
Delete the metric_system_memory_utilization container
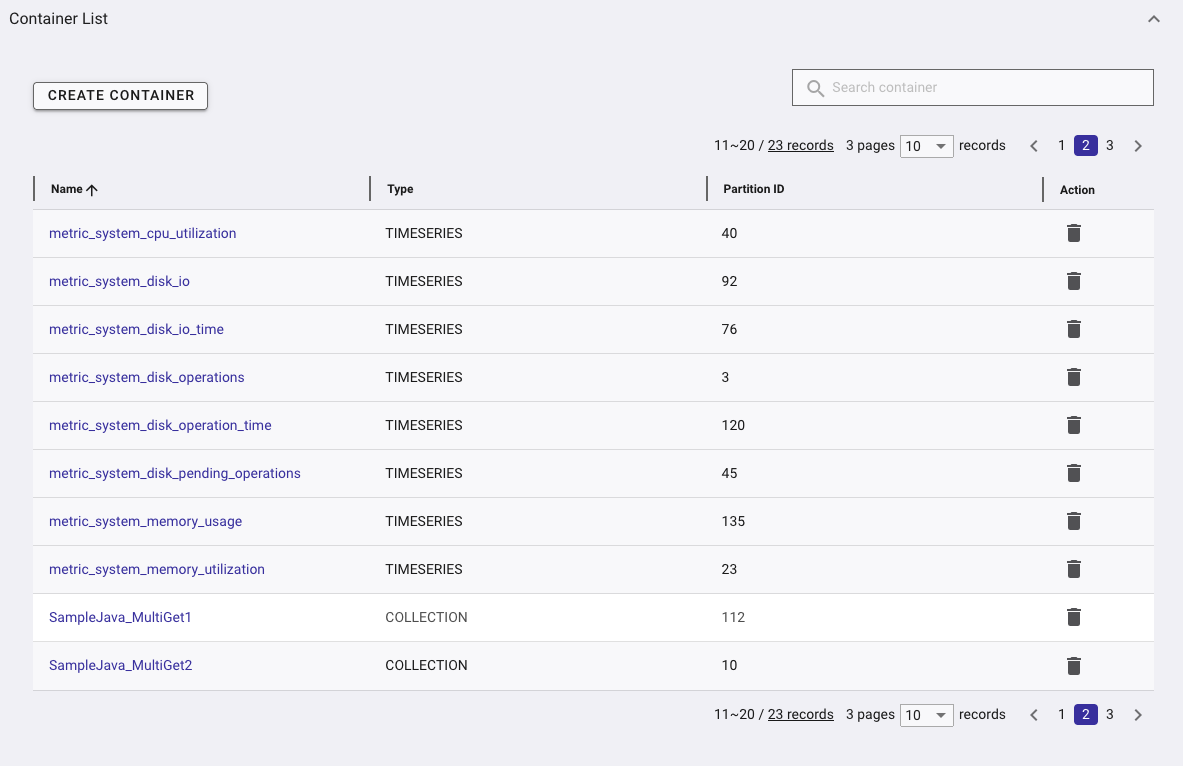pos(1074,569)
